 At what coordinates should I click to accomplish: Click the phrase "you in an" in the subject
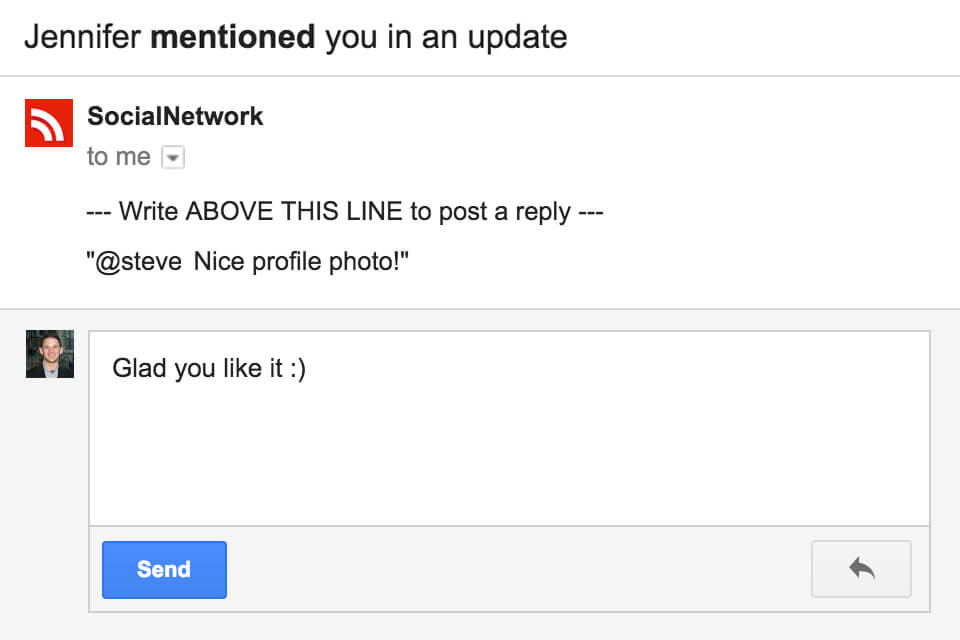coord(390,38)
